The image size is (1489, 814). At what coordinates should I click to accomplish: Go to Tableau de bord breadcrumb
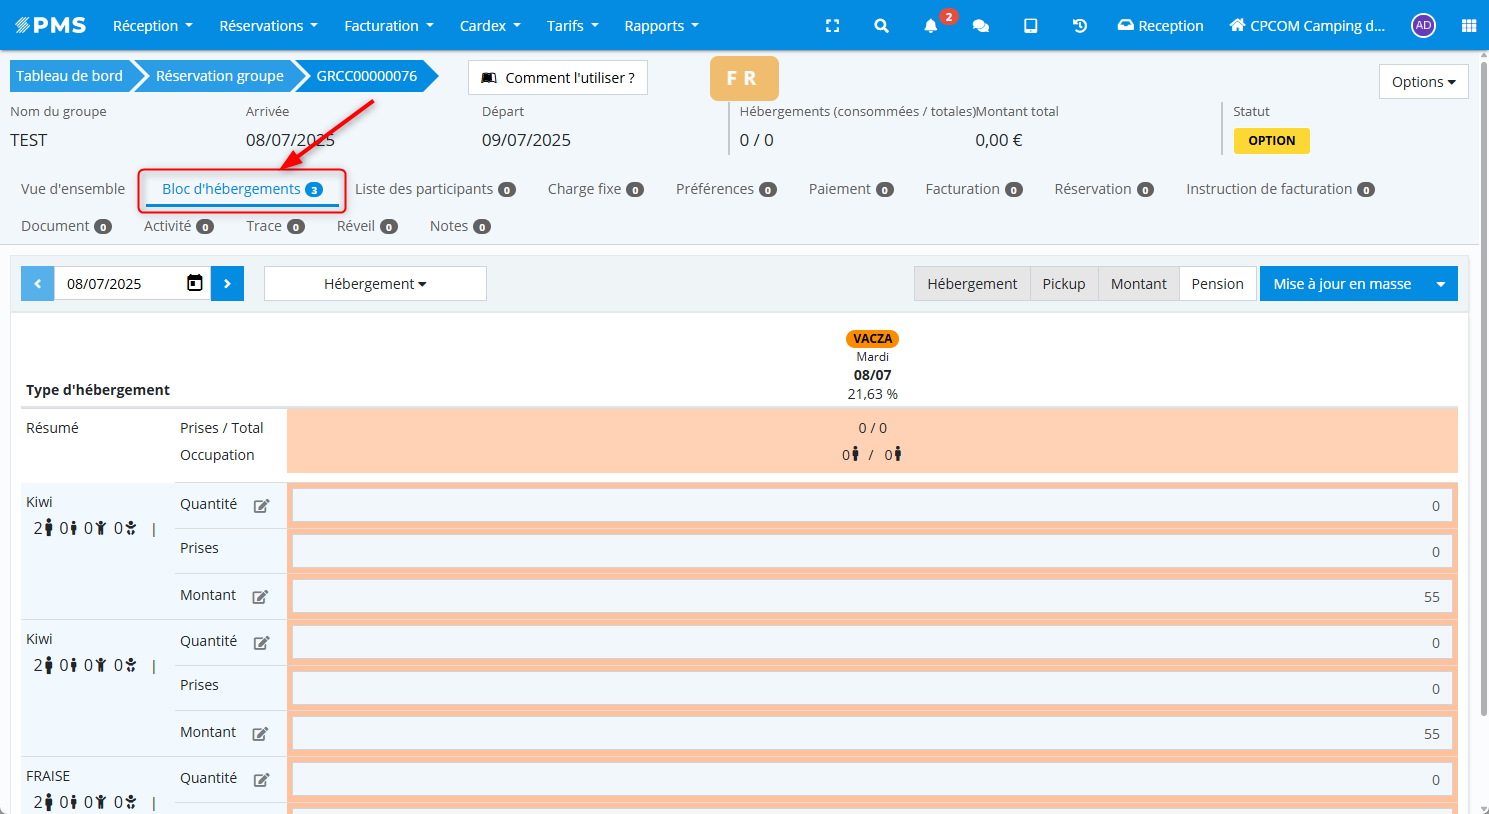pyautogui.click(x=69, y=76)
